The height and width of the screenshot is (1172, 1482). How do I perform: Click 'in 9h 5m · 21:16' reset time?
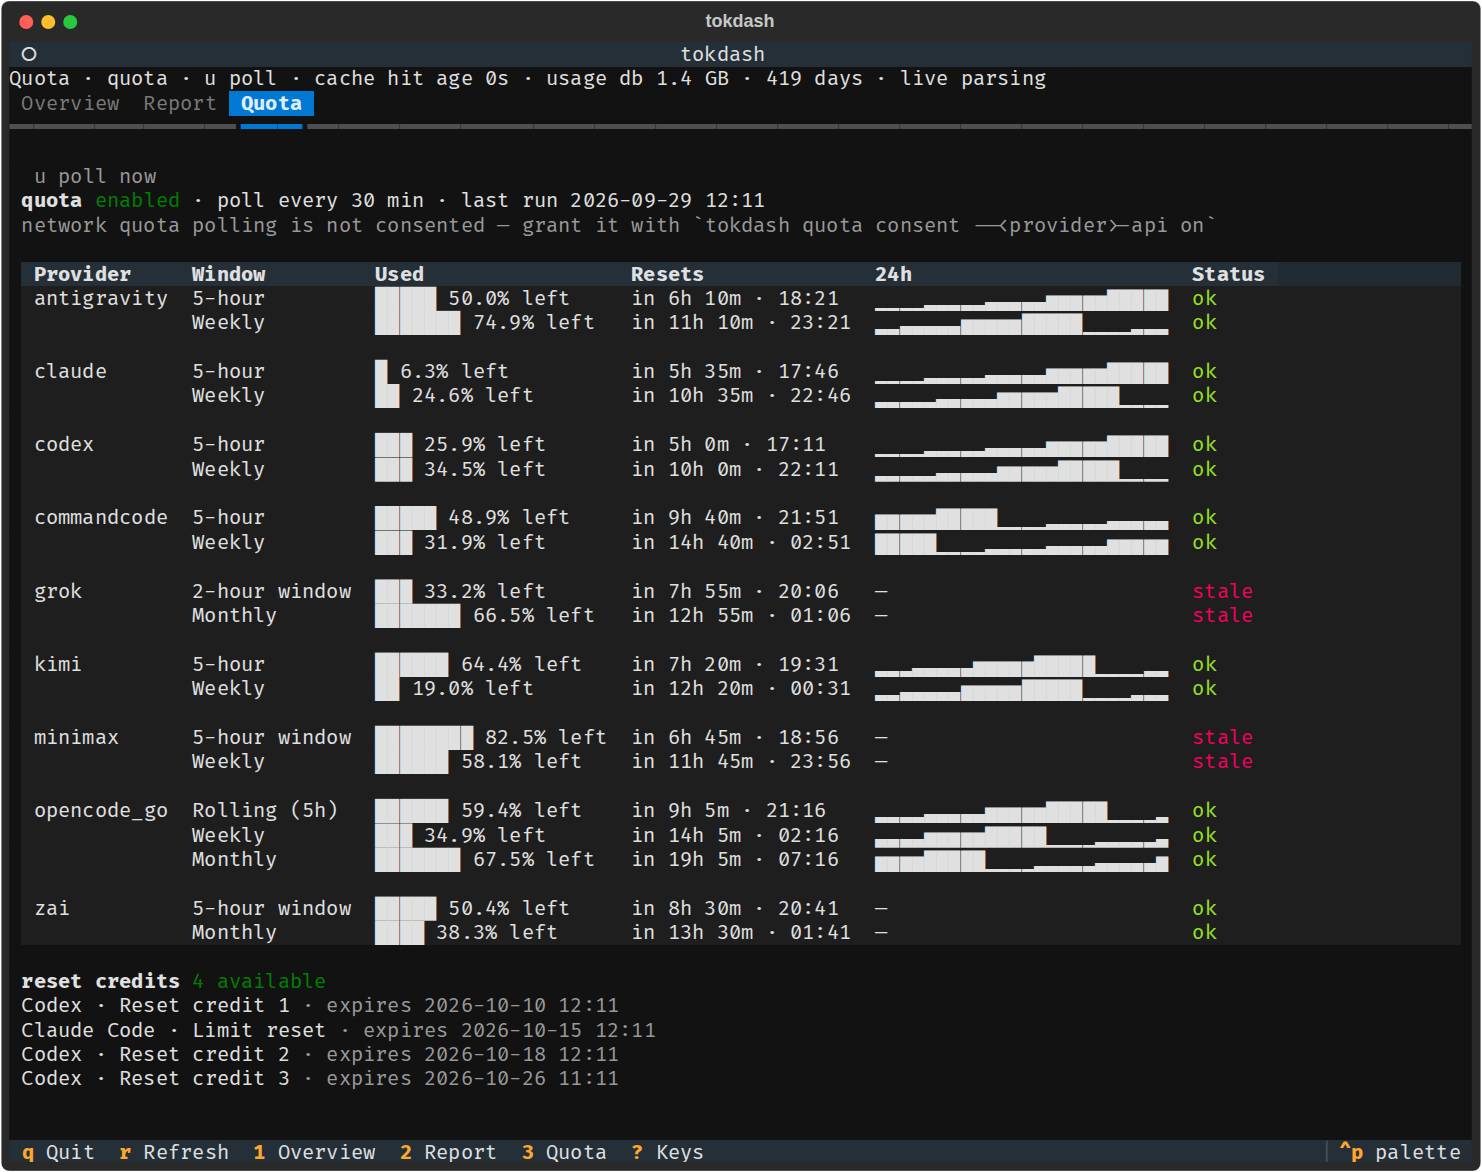(729, 810)
